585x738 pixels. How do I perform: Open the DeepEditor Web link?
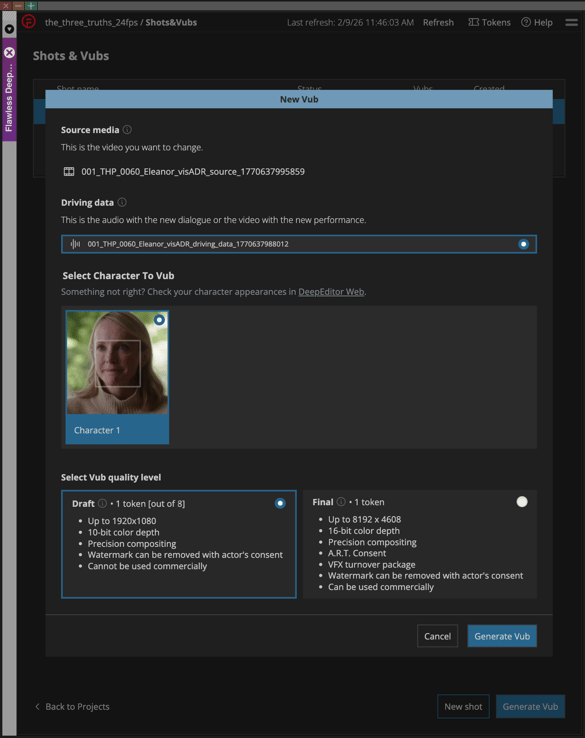331,292
